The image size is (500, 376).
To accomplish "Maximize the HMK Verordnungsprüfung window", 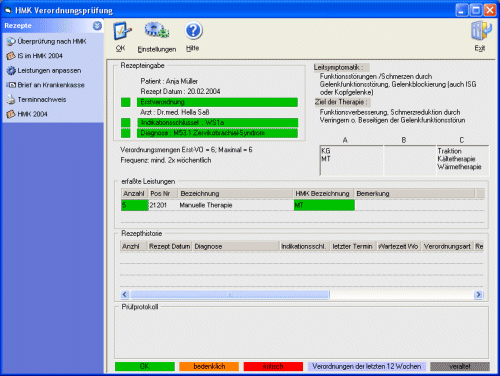I will 476,10.
